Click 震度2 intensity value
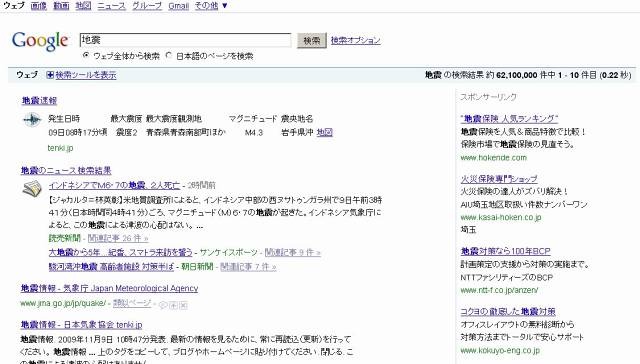This screenshot has height=364, width=640. (127, 132)
